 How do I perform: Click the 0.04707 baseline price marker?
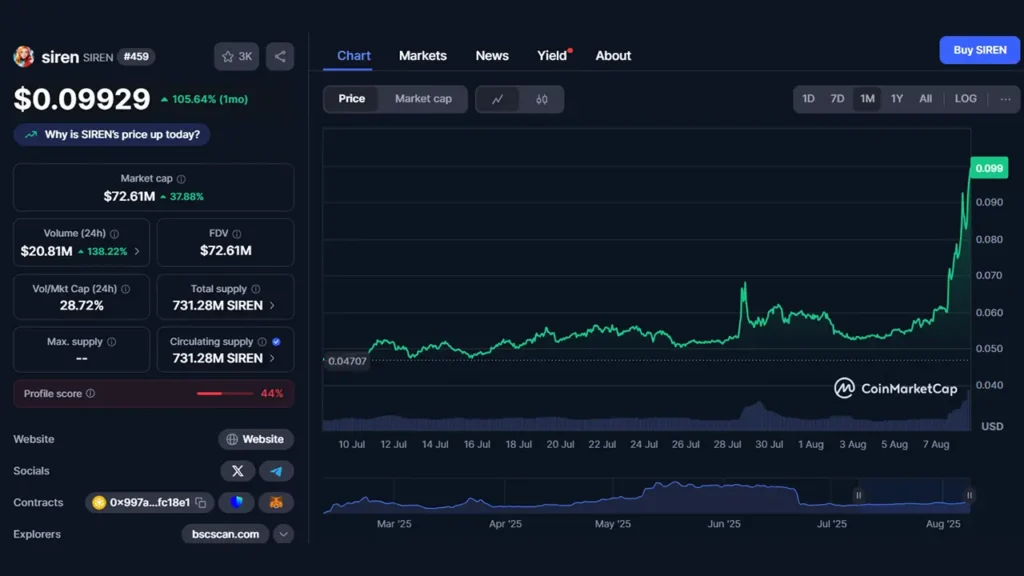click(x=347, y=361)
